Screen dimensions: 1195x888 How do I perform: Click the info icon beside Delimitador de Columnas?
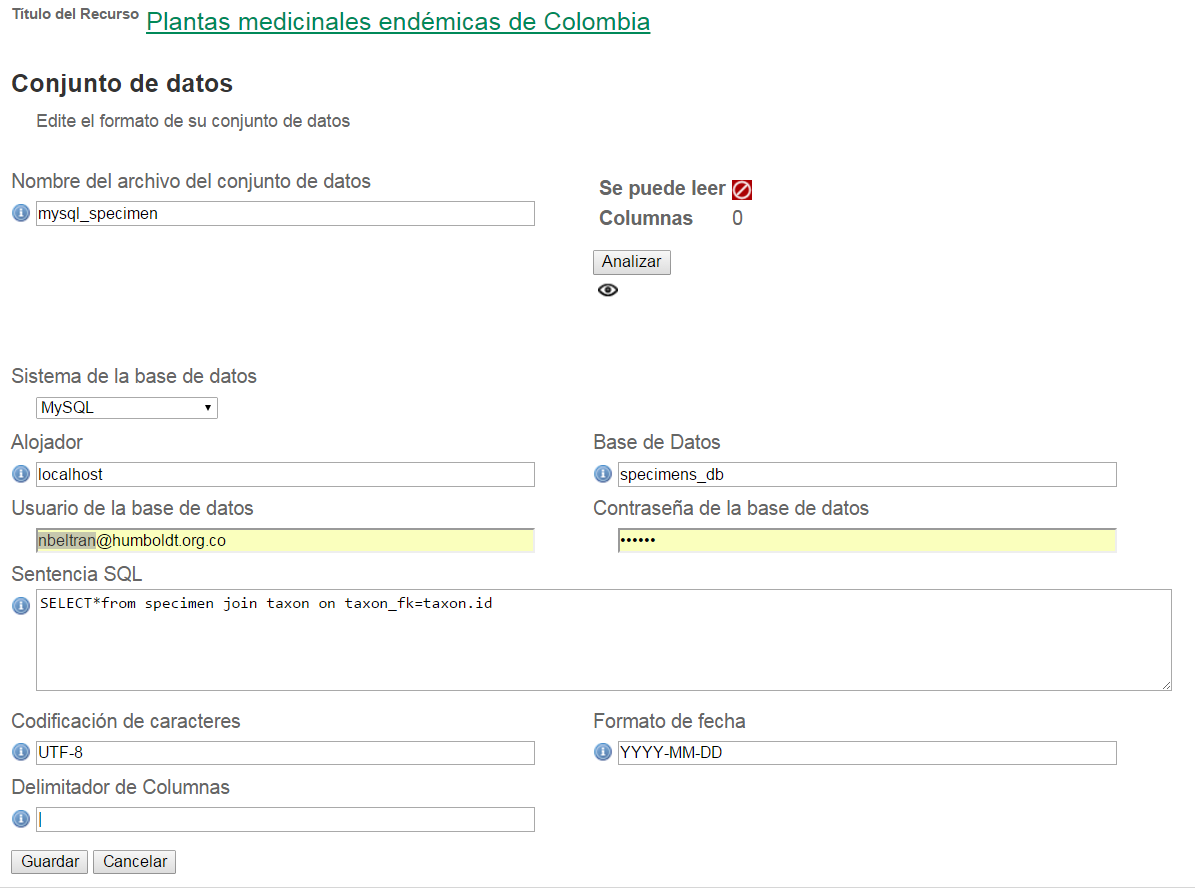[x=19, y=819]
